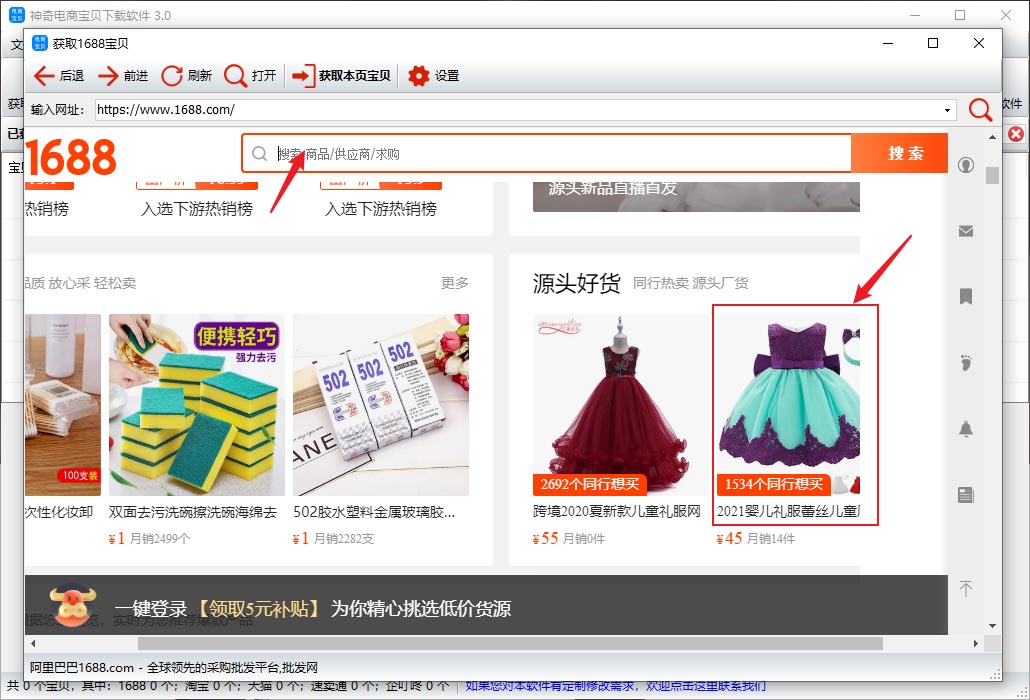Click the 1688 search box
1030x700 pixels.
pyautogui.click(x=547, y=154)
